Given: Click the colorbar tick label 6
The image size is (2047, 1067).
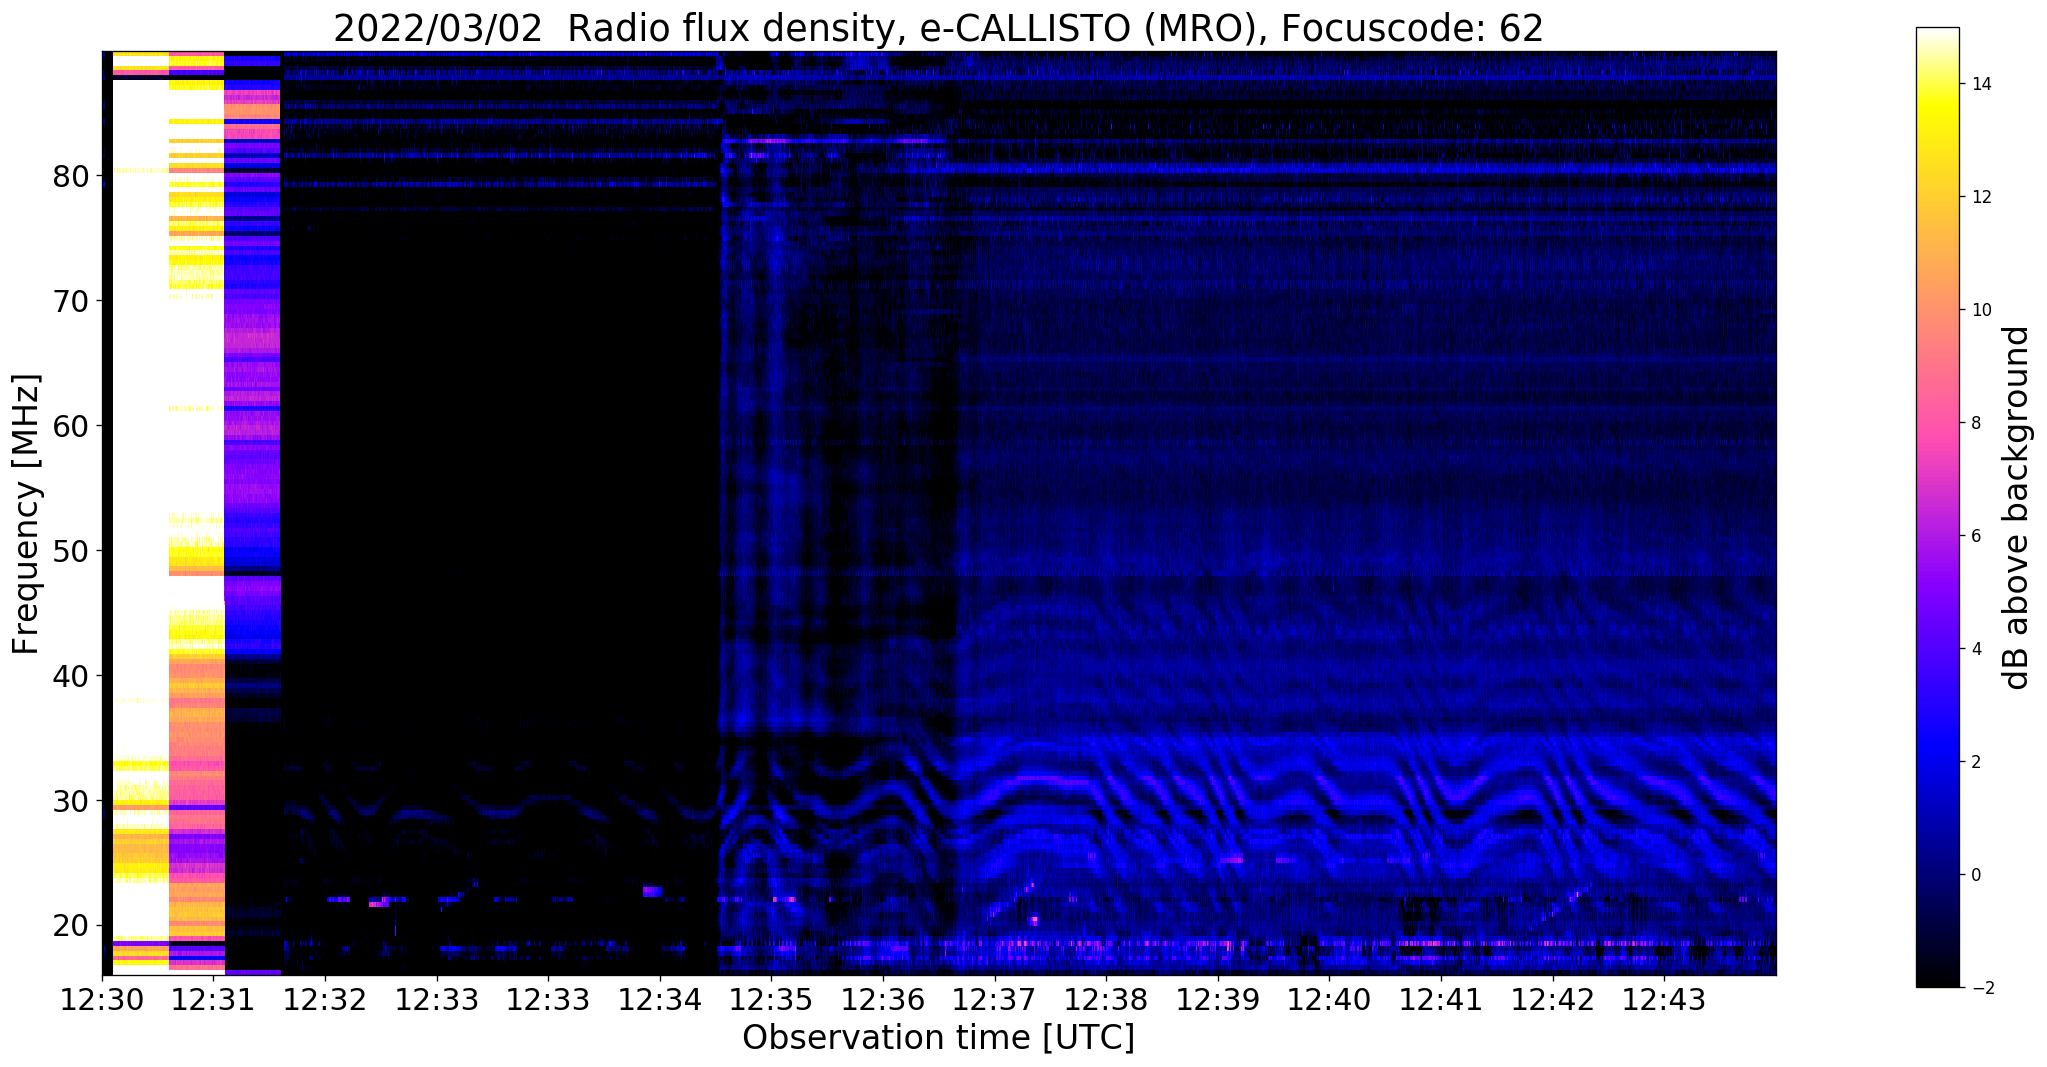Looking at the screenshot, I should coord(1975,536).
